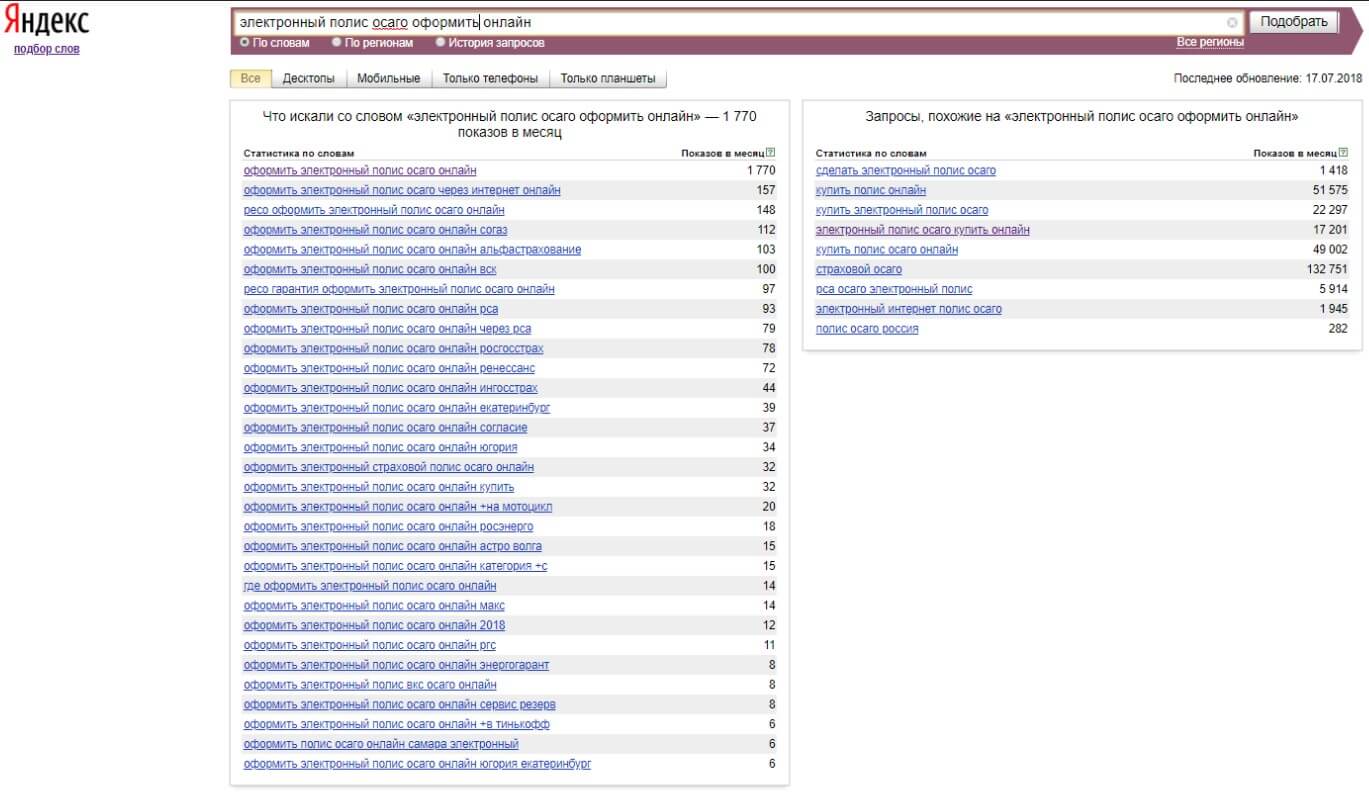Switch to the Только планшеты tab
This screenshot has height=793, width=1369.
coord(608,78)
